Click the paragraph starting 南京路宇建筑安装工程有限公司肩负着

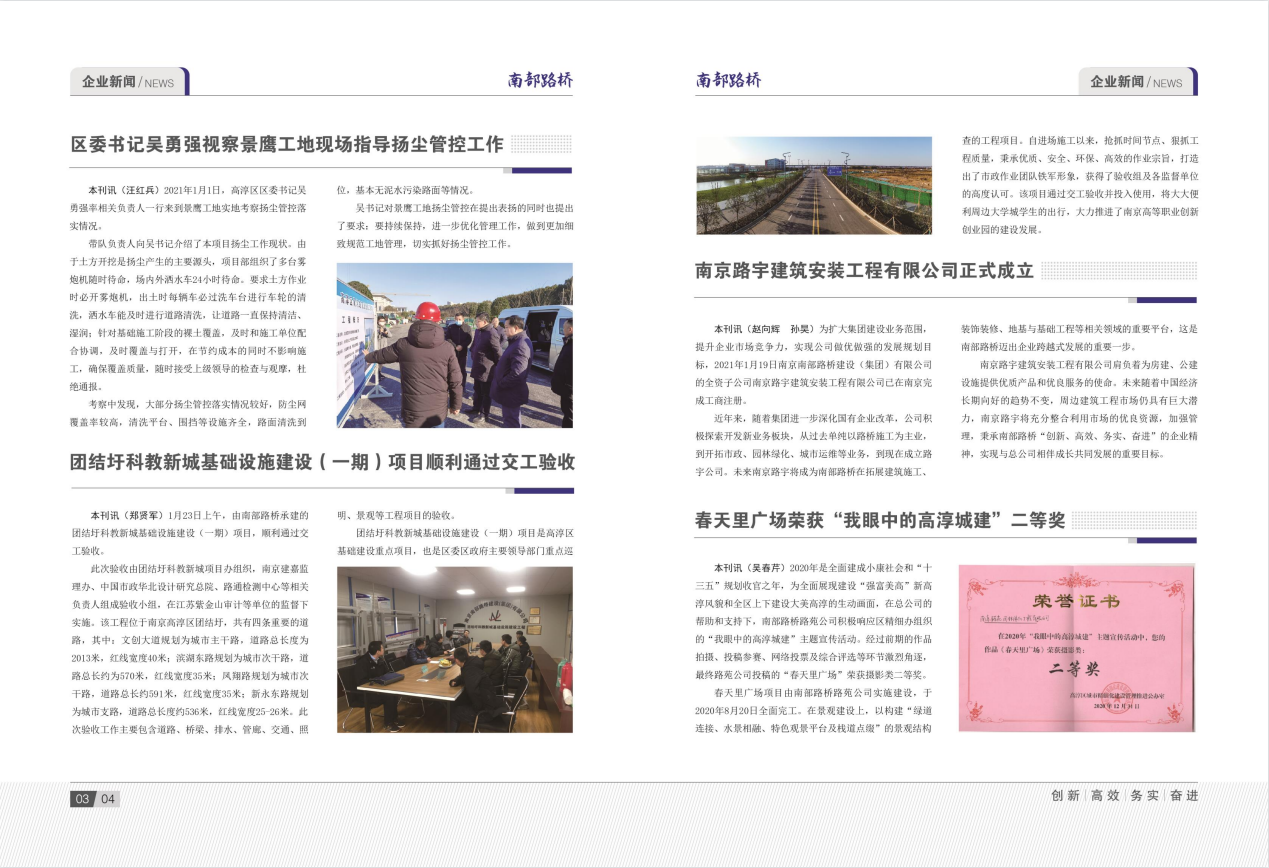click(x=1079, y=408)
